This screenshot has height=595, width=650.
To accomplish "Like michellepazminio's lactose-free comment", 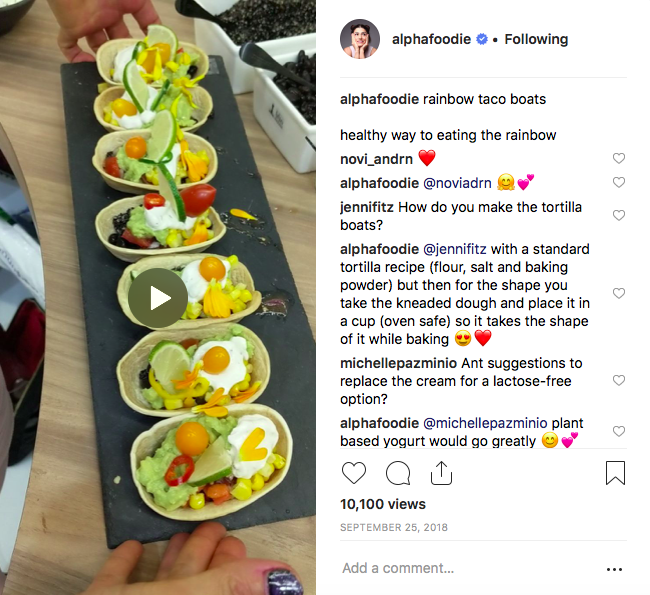I will point(618,380).
